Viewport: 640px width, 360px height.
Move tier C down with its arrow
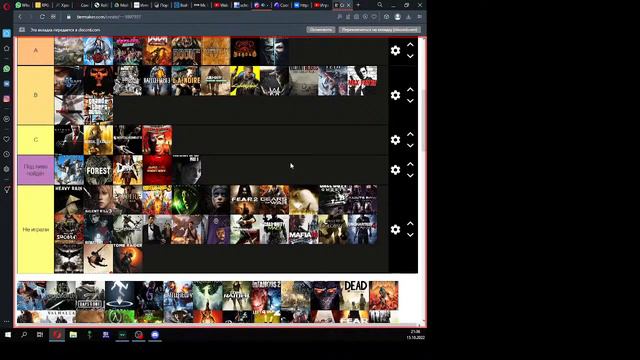coord(410,146)
